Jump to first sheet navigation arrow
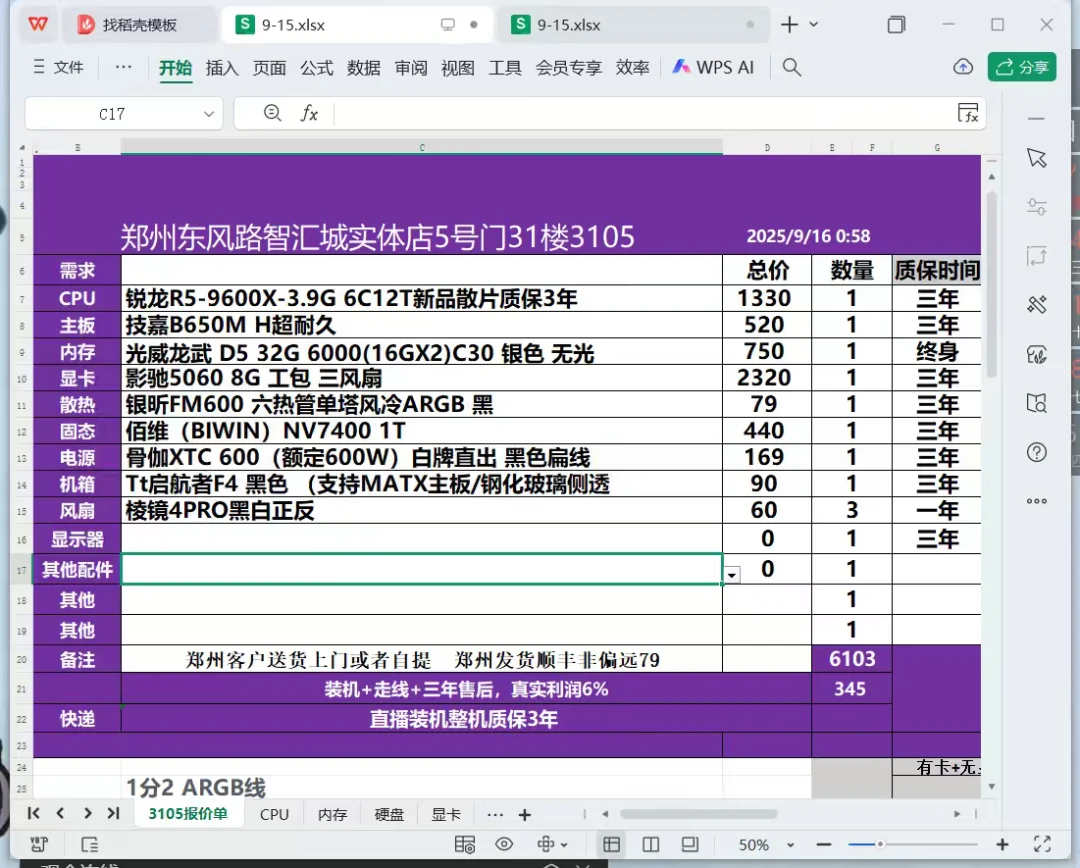The height and width of the screenshot is (868, 1080). tap(34, 814)
